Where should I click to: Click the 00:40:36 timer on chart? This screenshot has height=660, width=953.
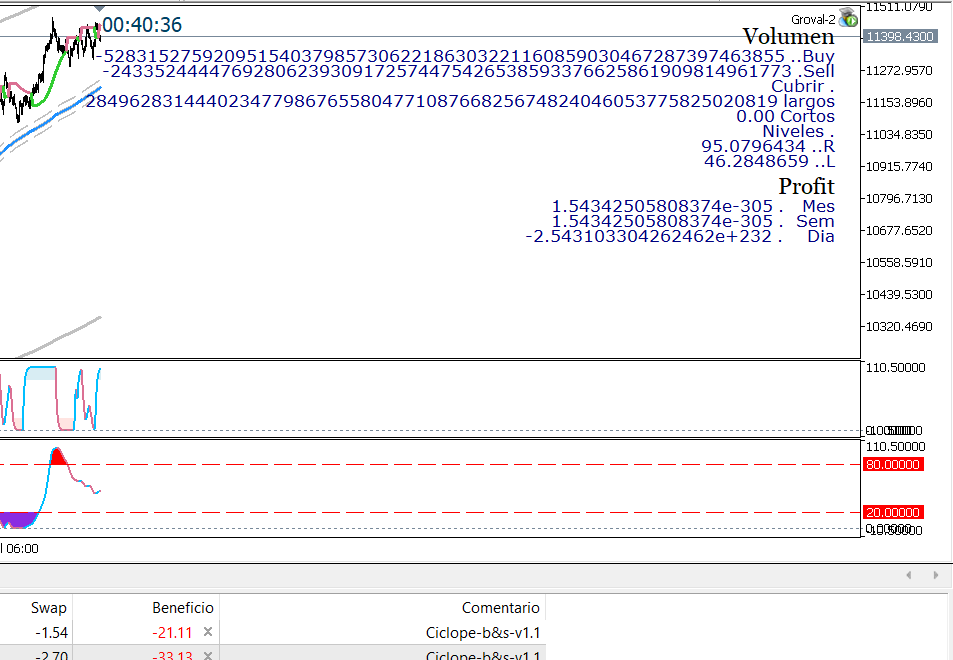click(x=142, y=25)
